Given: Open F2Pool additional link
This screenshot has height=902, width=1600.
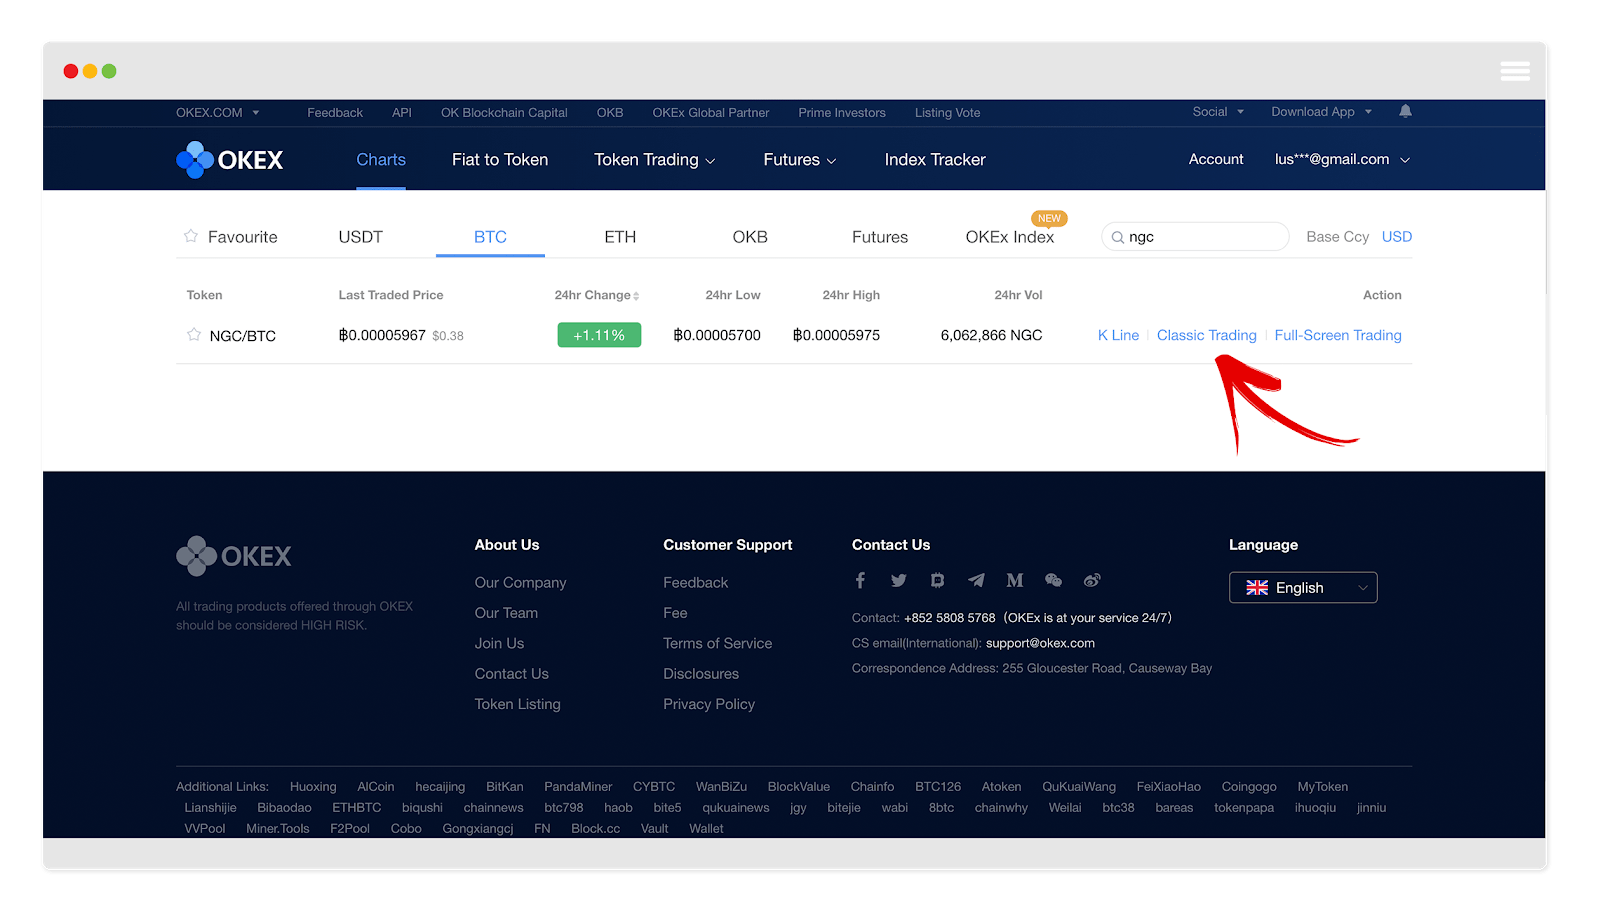Looking at the screenshot, I should point(350,829).
